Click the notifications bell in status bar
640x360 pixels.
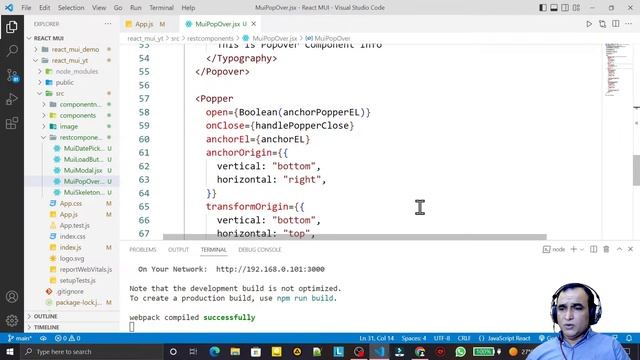coord(629,338)
